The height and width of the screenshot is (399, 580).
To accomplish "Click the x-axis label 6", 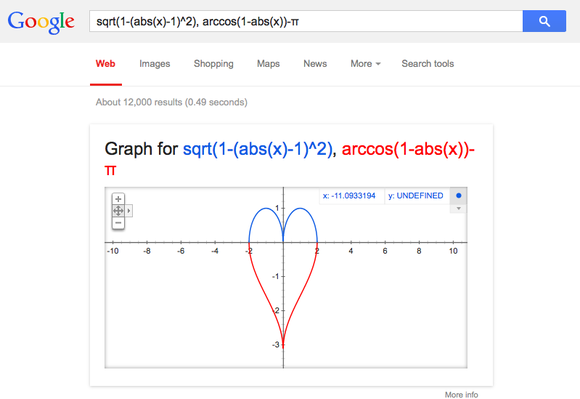I will [x=385, y=251].
